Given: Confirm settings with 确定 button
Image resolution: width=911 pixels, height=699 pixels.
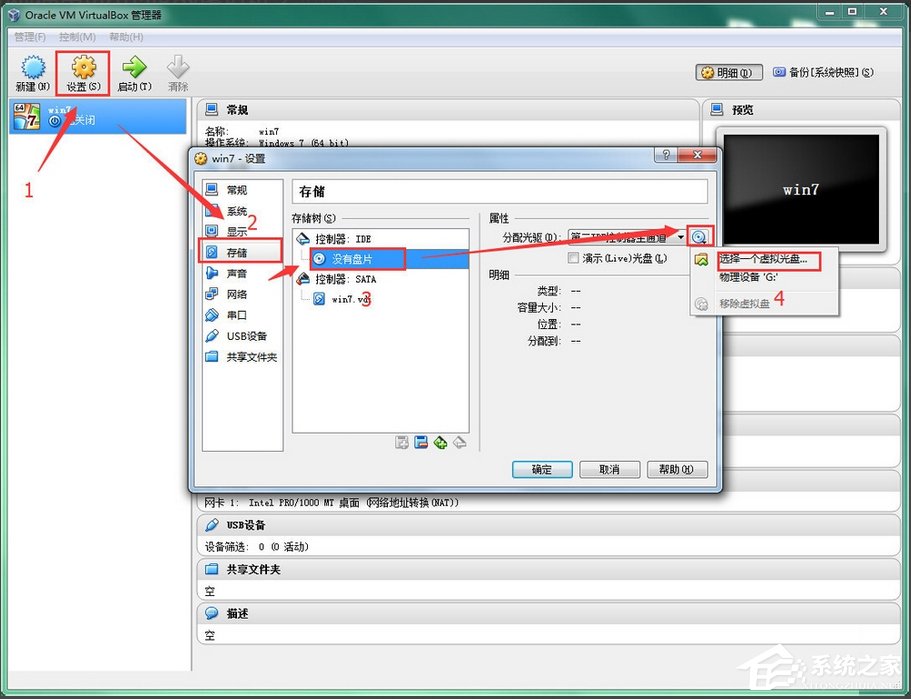Looking at the screenshot, I should [x=541, y=469].
